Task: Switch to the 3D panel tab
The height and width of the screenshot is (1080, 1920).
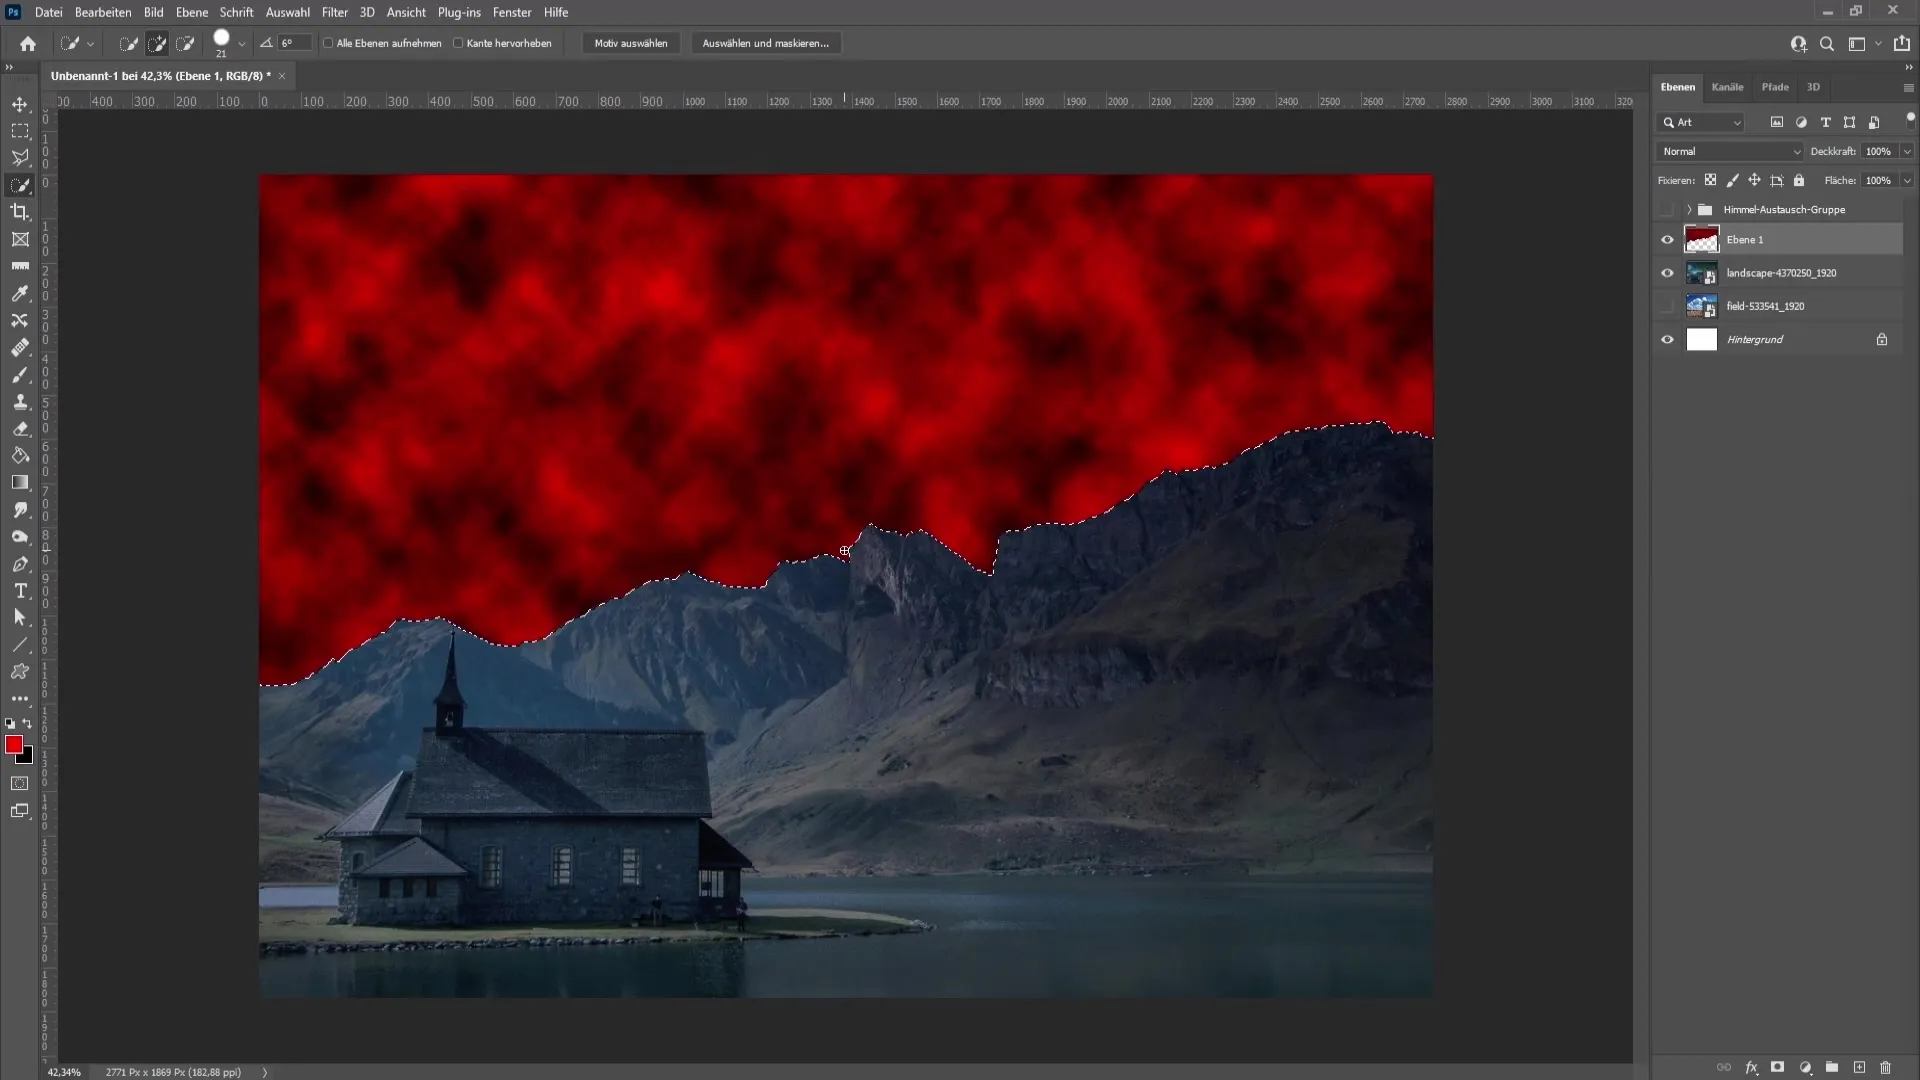Action: click(x=1813, y=87)
